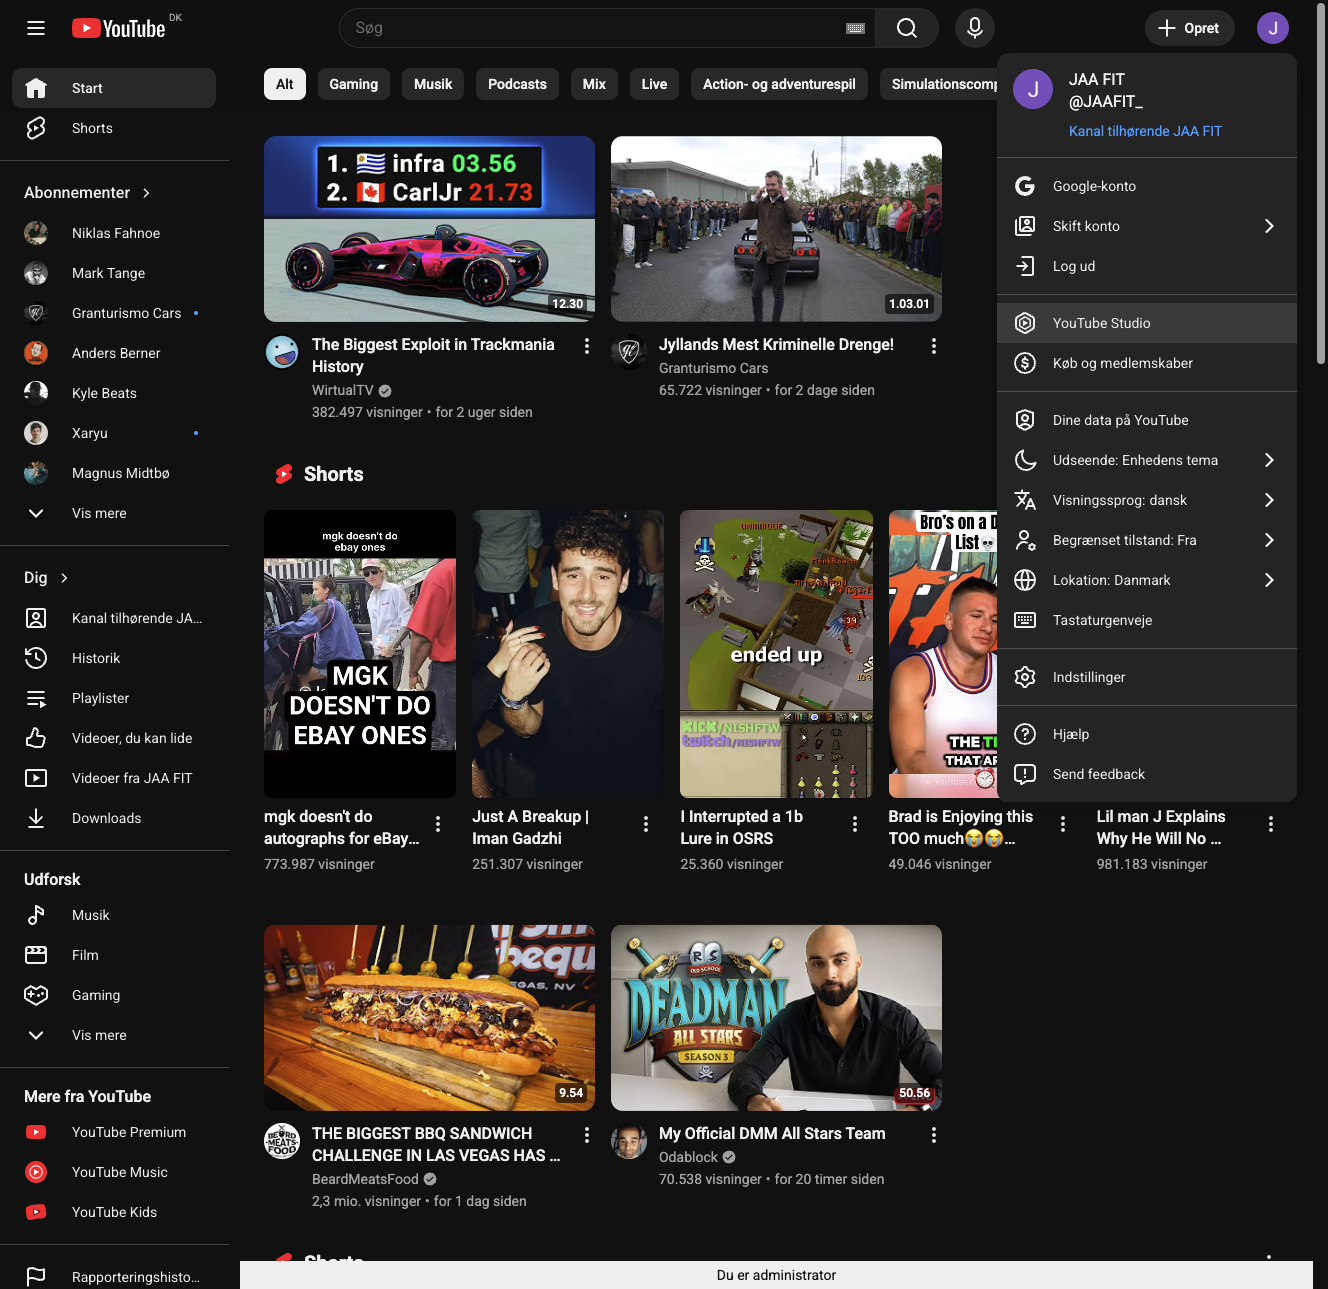Screen dimensions: 1328x1289
Task: Expand Vis mere under Udforsk
Action: click(x=114, y=1035)
